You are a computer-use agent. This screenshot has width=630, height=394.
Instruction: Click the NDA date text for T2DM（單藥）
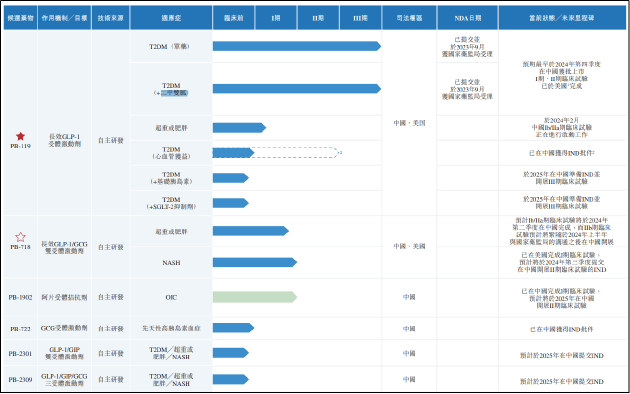coord(467,47)
